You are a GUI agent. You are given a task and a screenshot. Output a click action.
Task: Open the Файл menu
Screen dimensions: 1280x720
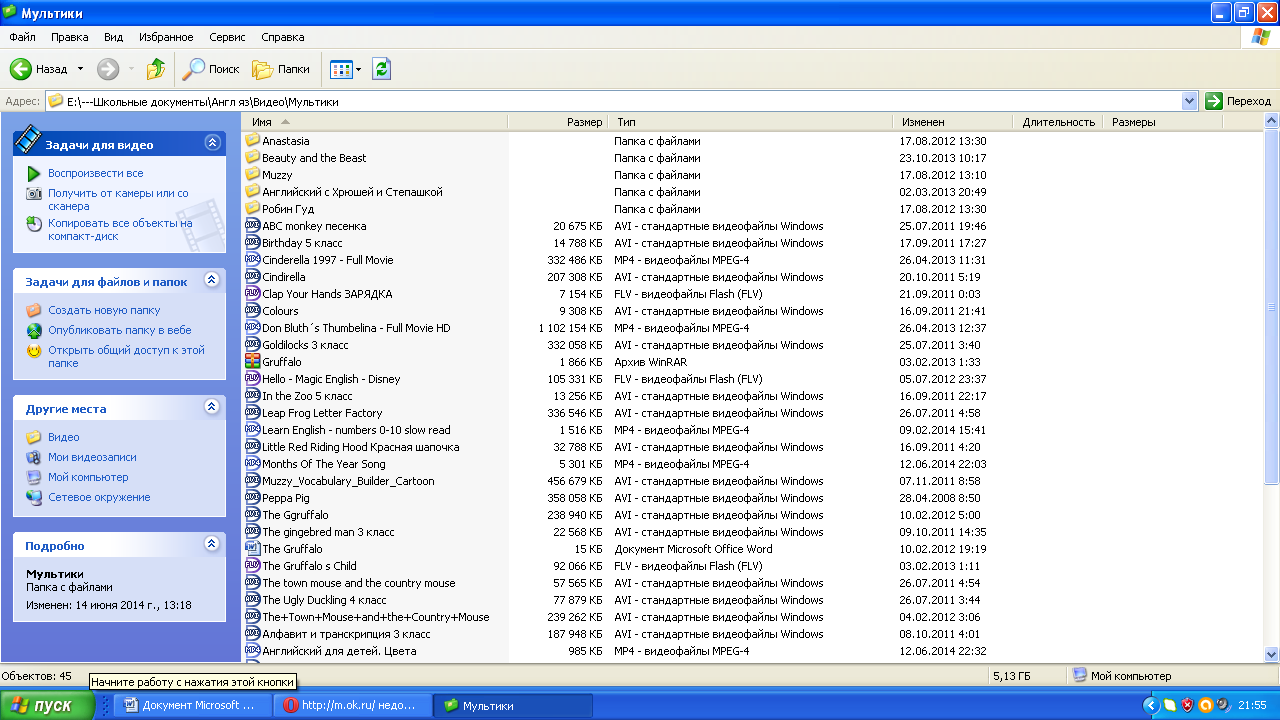click(22, 37)
